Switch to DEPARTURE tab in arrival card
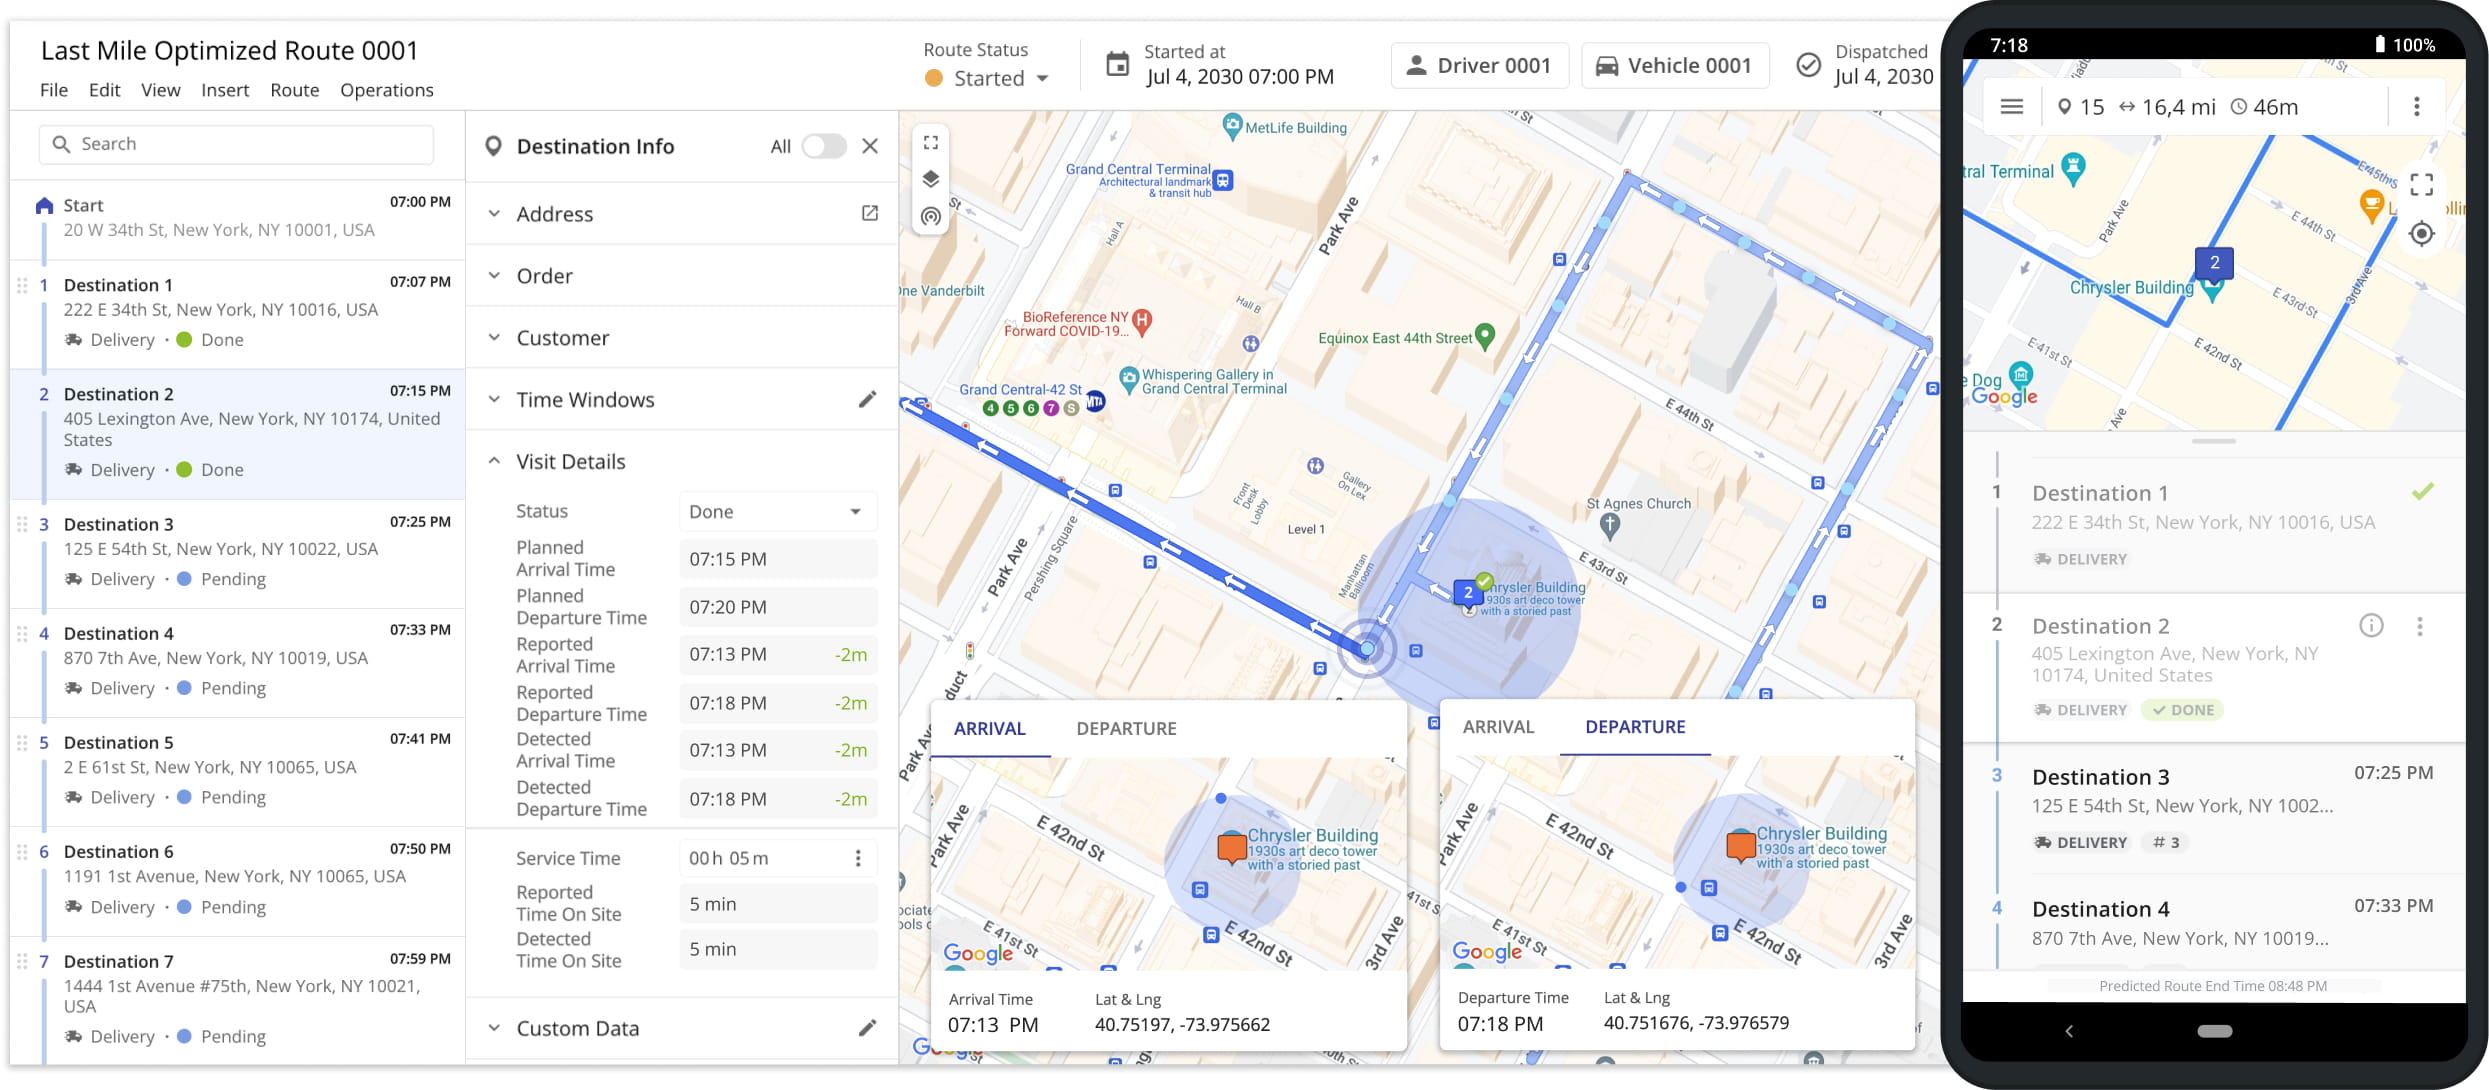Screen dimensions: 2489x1090 pyautogui.click(x=1126, y=728)
